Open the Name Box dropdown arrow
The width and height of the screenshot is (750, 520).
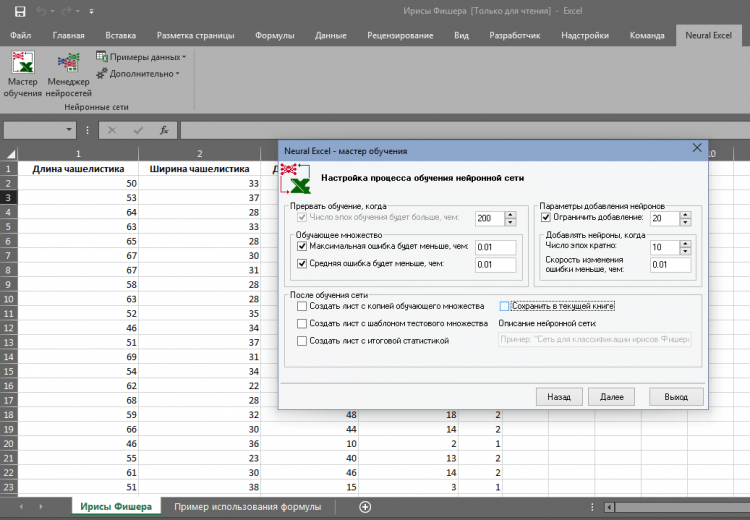(69, 130)
